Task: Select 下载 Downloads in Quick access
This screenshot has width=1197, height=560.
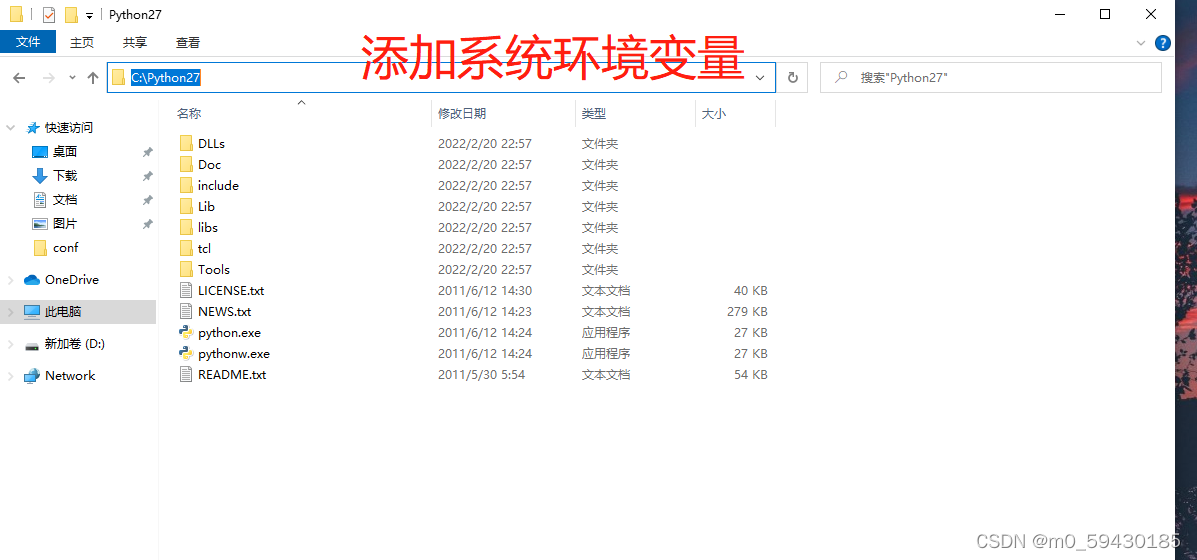Action: (x=65, y=175)
